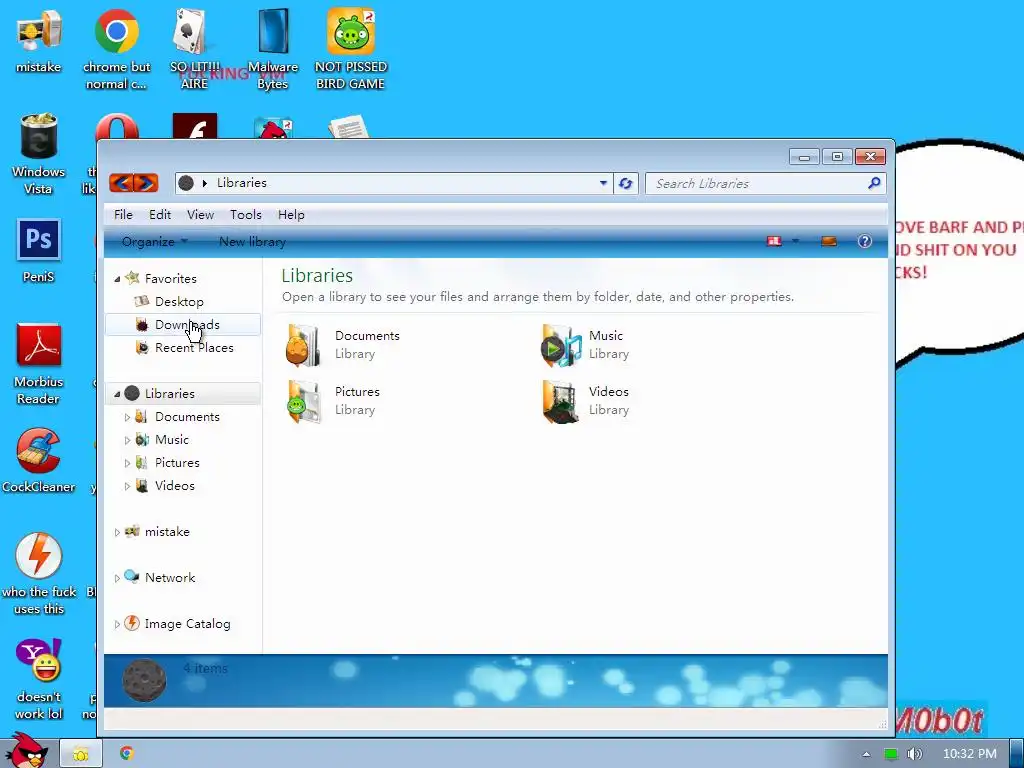Viewport: 1024px width, 768px height.
Task: Collapse the Libraries tree section
Action: 118,394
